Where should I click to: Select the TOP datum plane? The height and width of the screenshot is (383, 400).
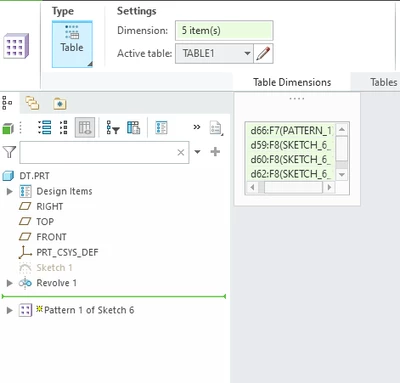tap(45, 222)
